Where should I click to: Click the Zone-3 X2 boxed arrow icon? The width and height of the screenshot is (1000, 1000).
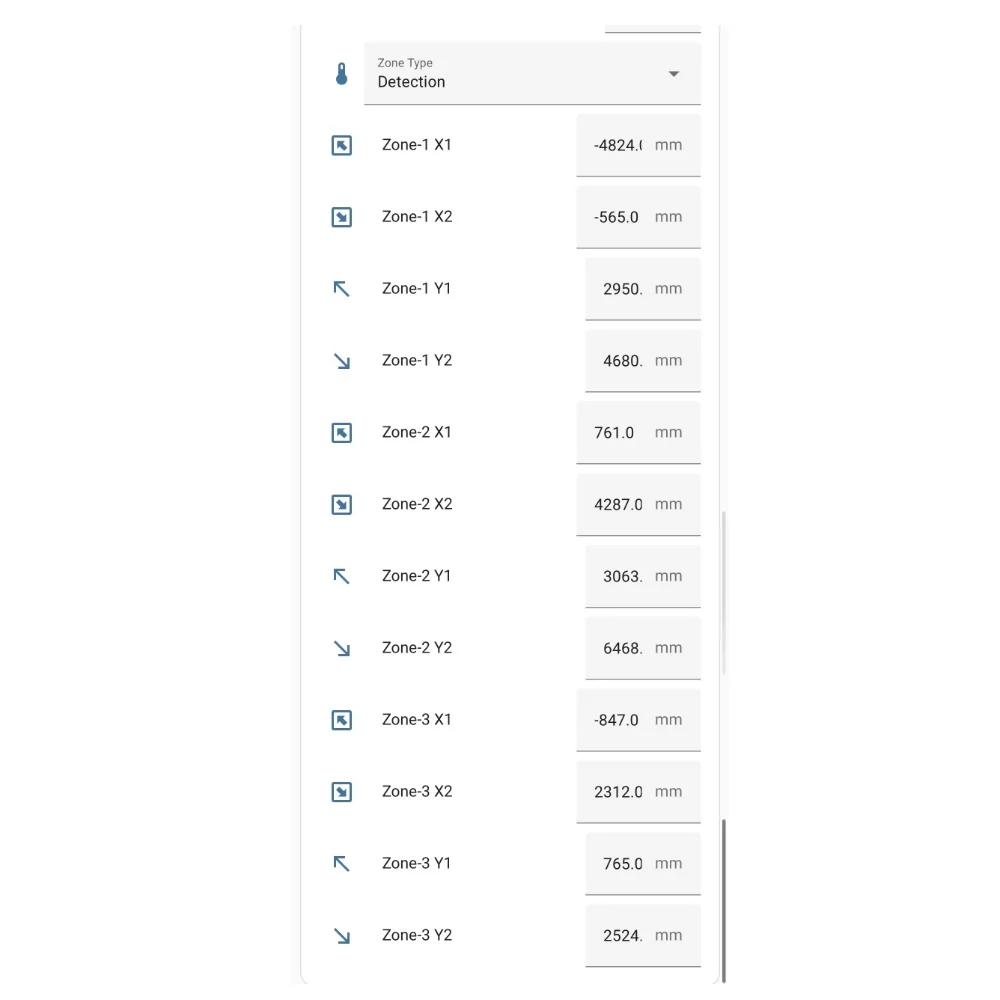[x=342, y=792]
